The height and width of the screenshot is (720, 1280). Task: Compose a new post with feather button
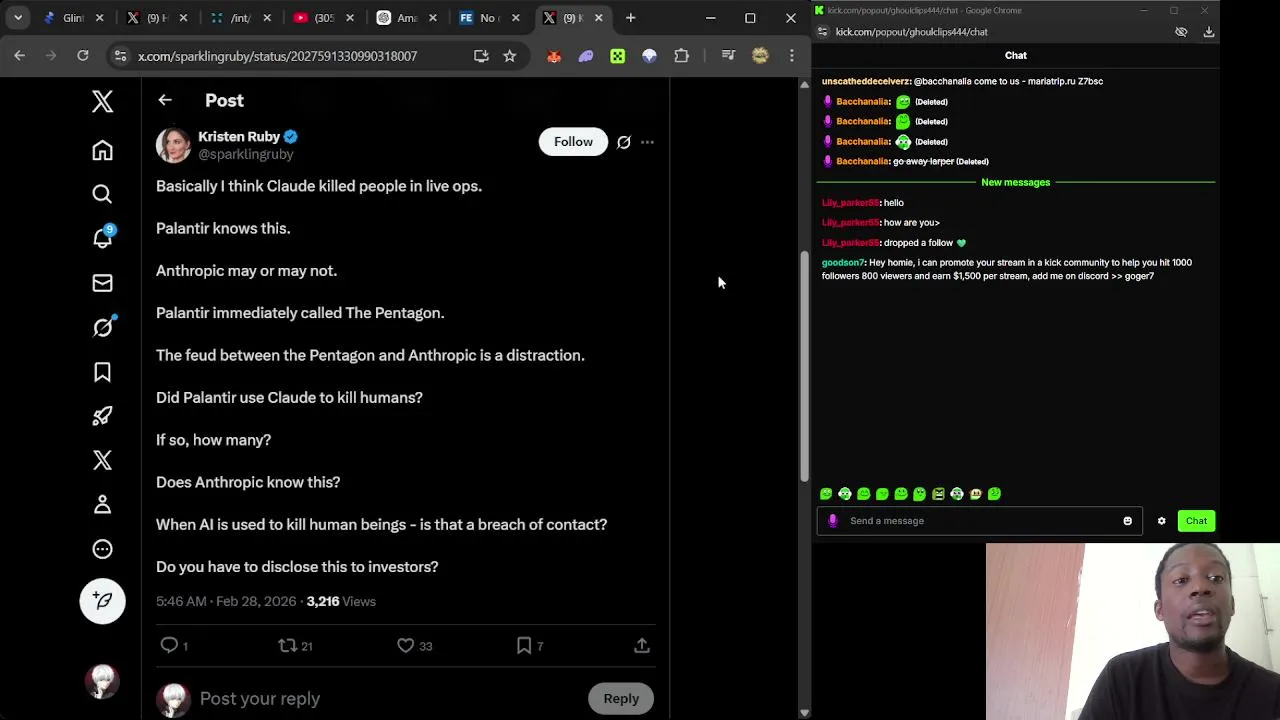click(102, 600)
